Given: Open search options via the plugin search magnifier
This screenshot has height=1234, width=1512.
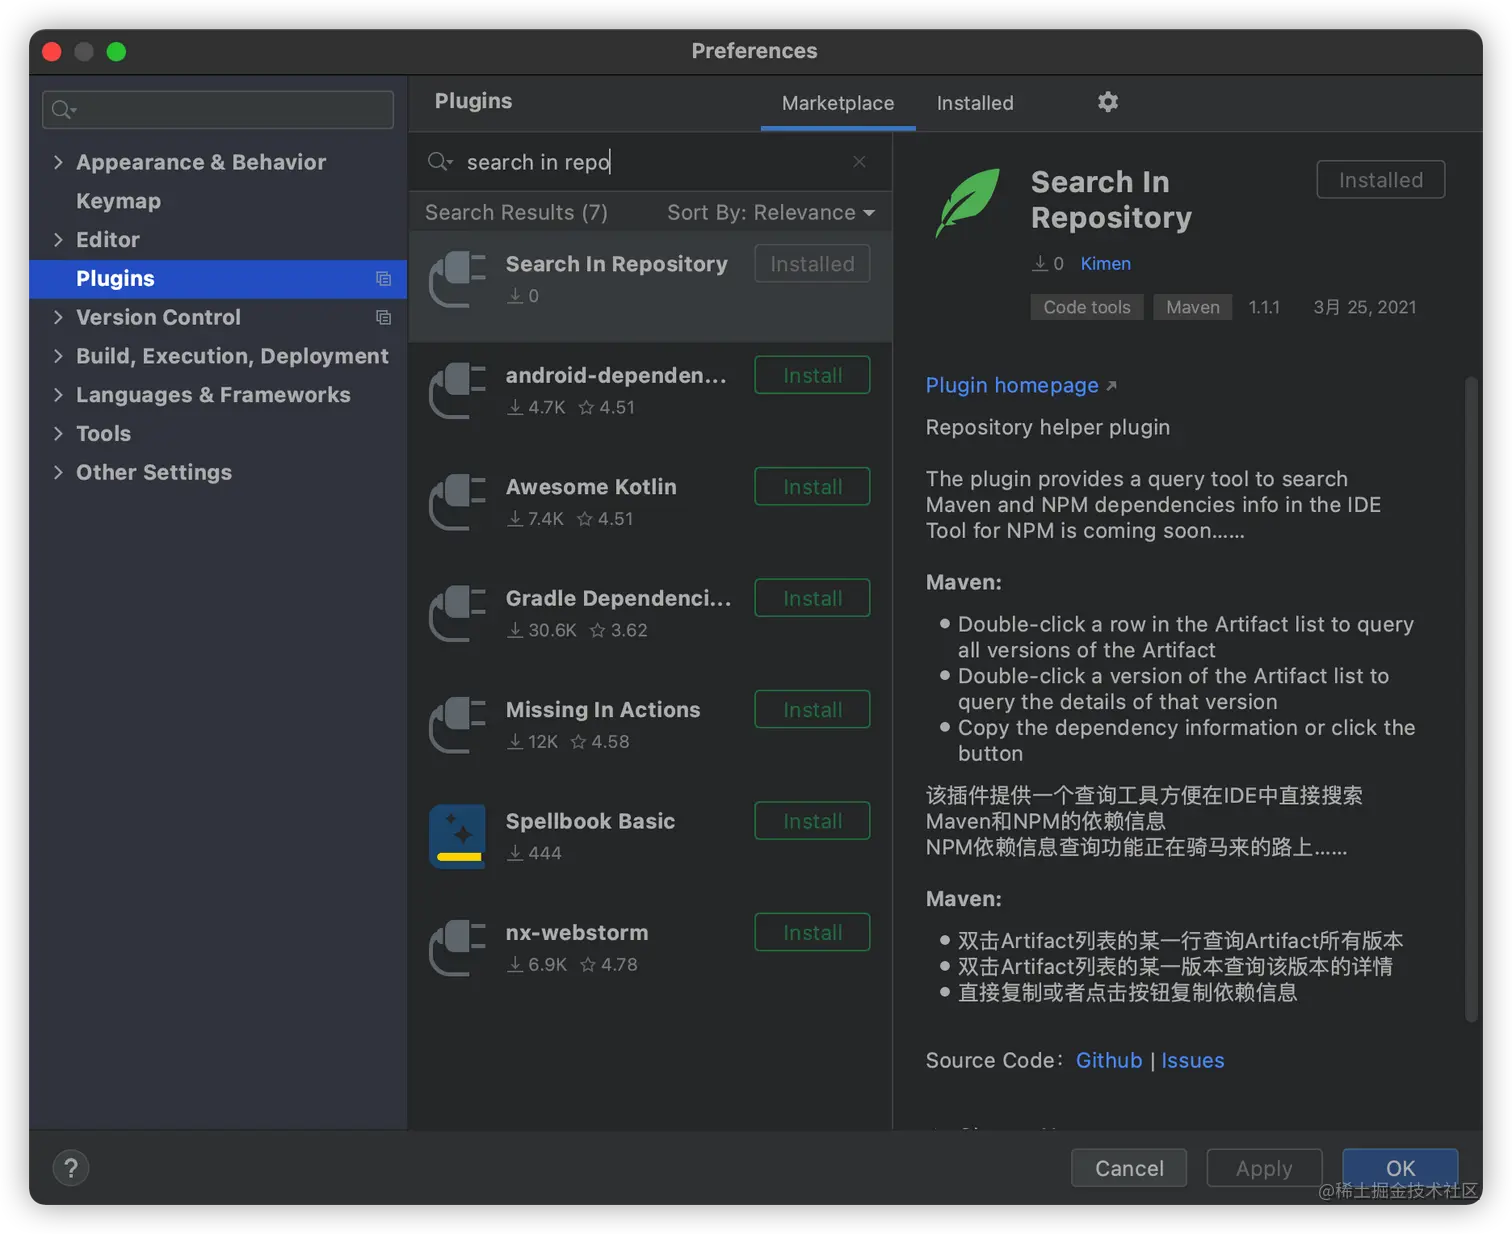Looking at the screenshot, I should 440,162.
